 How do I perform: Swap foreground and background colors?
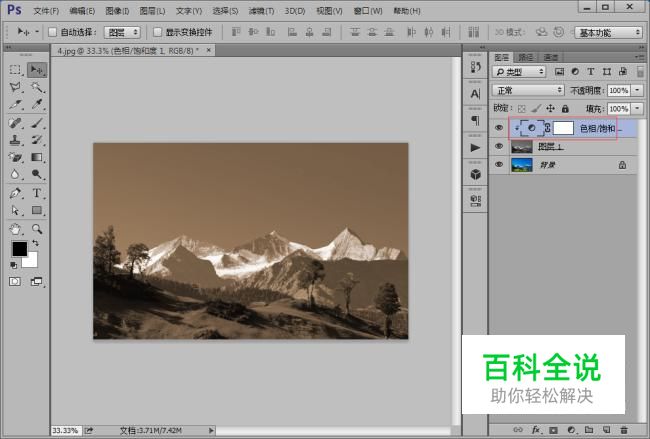(36, 243)
